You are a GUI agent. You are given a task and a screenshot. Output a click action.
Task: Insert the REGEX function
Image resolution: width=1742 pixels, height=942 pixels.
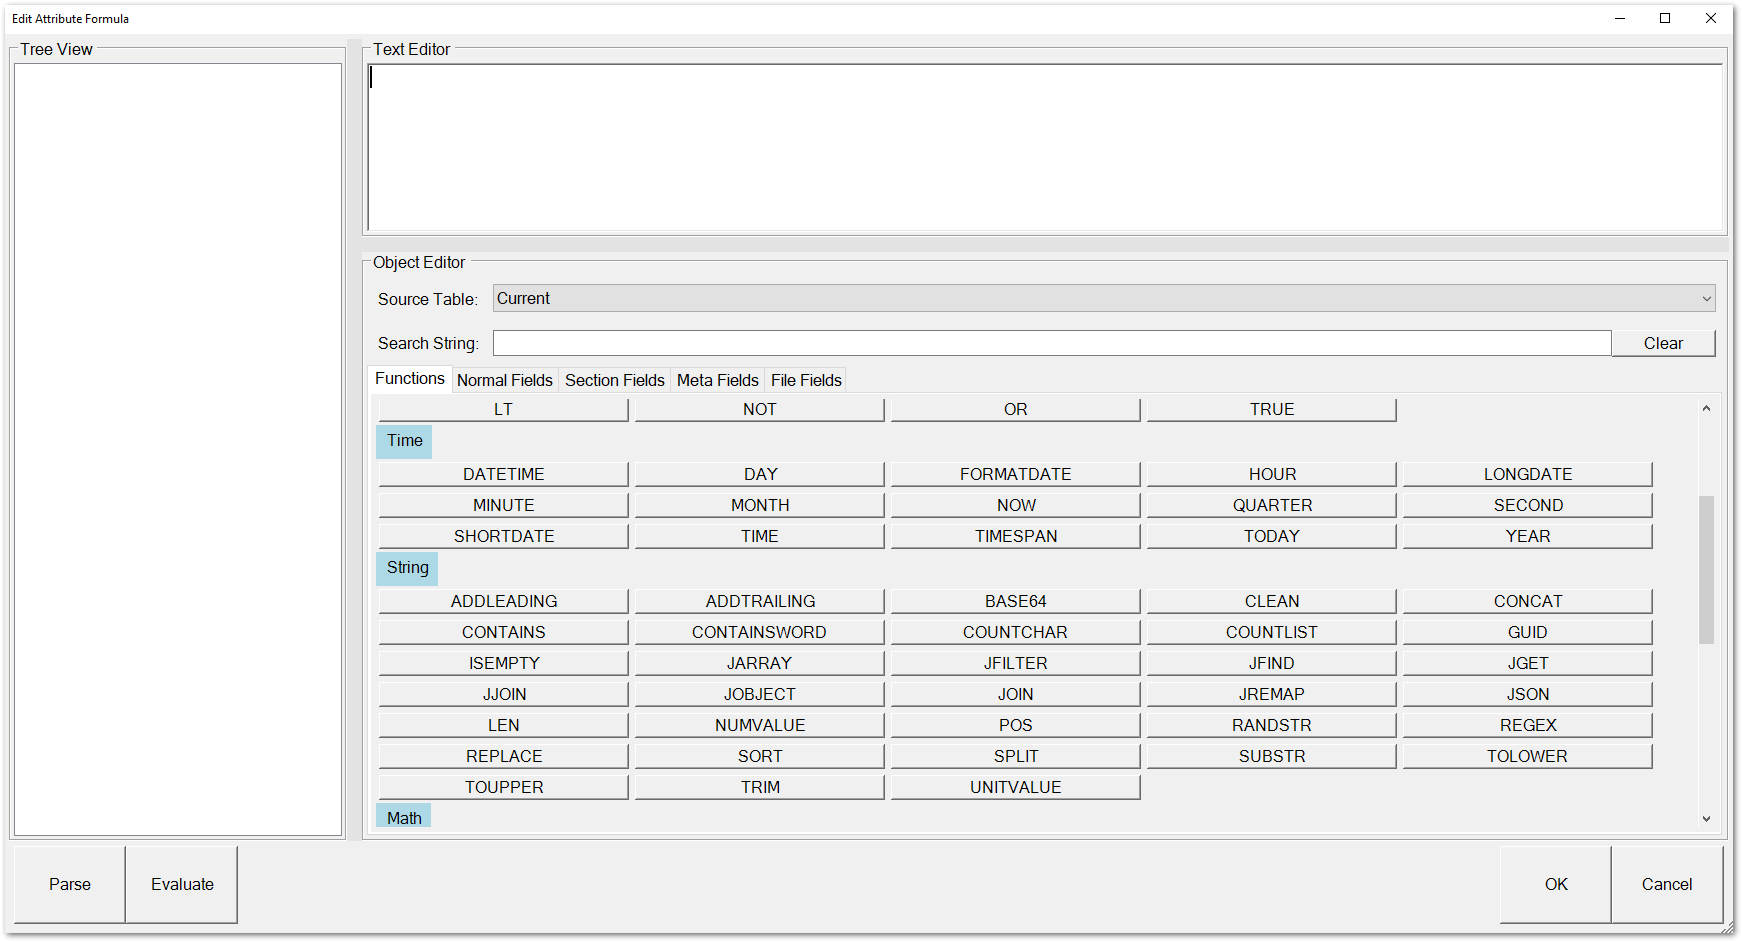pyautogui.click(x=1527, y=725)
